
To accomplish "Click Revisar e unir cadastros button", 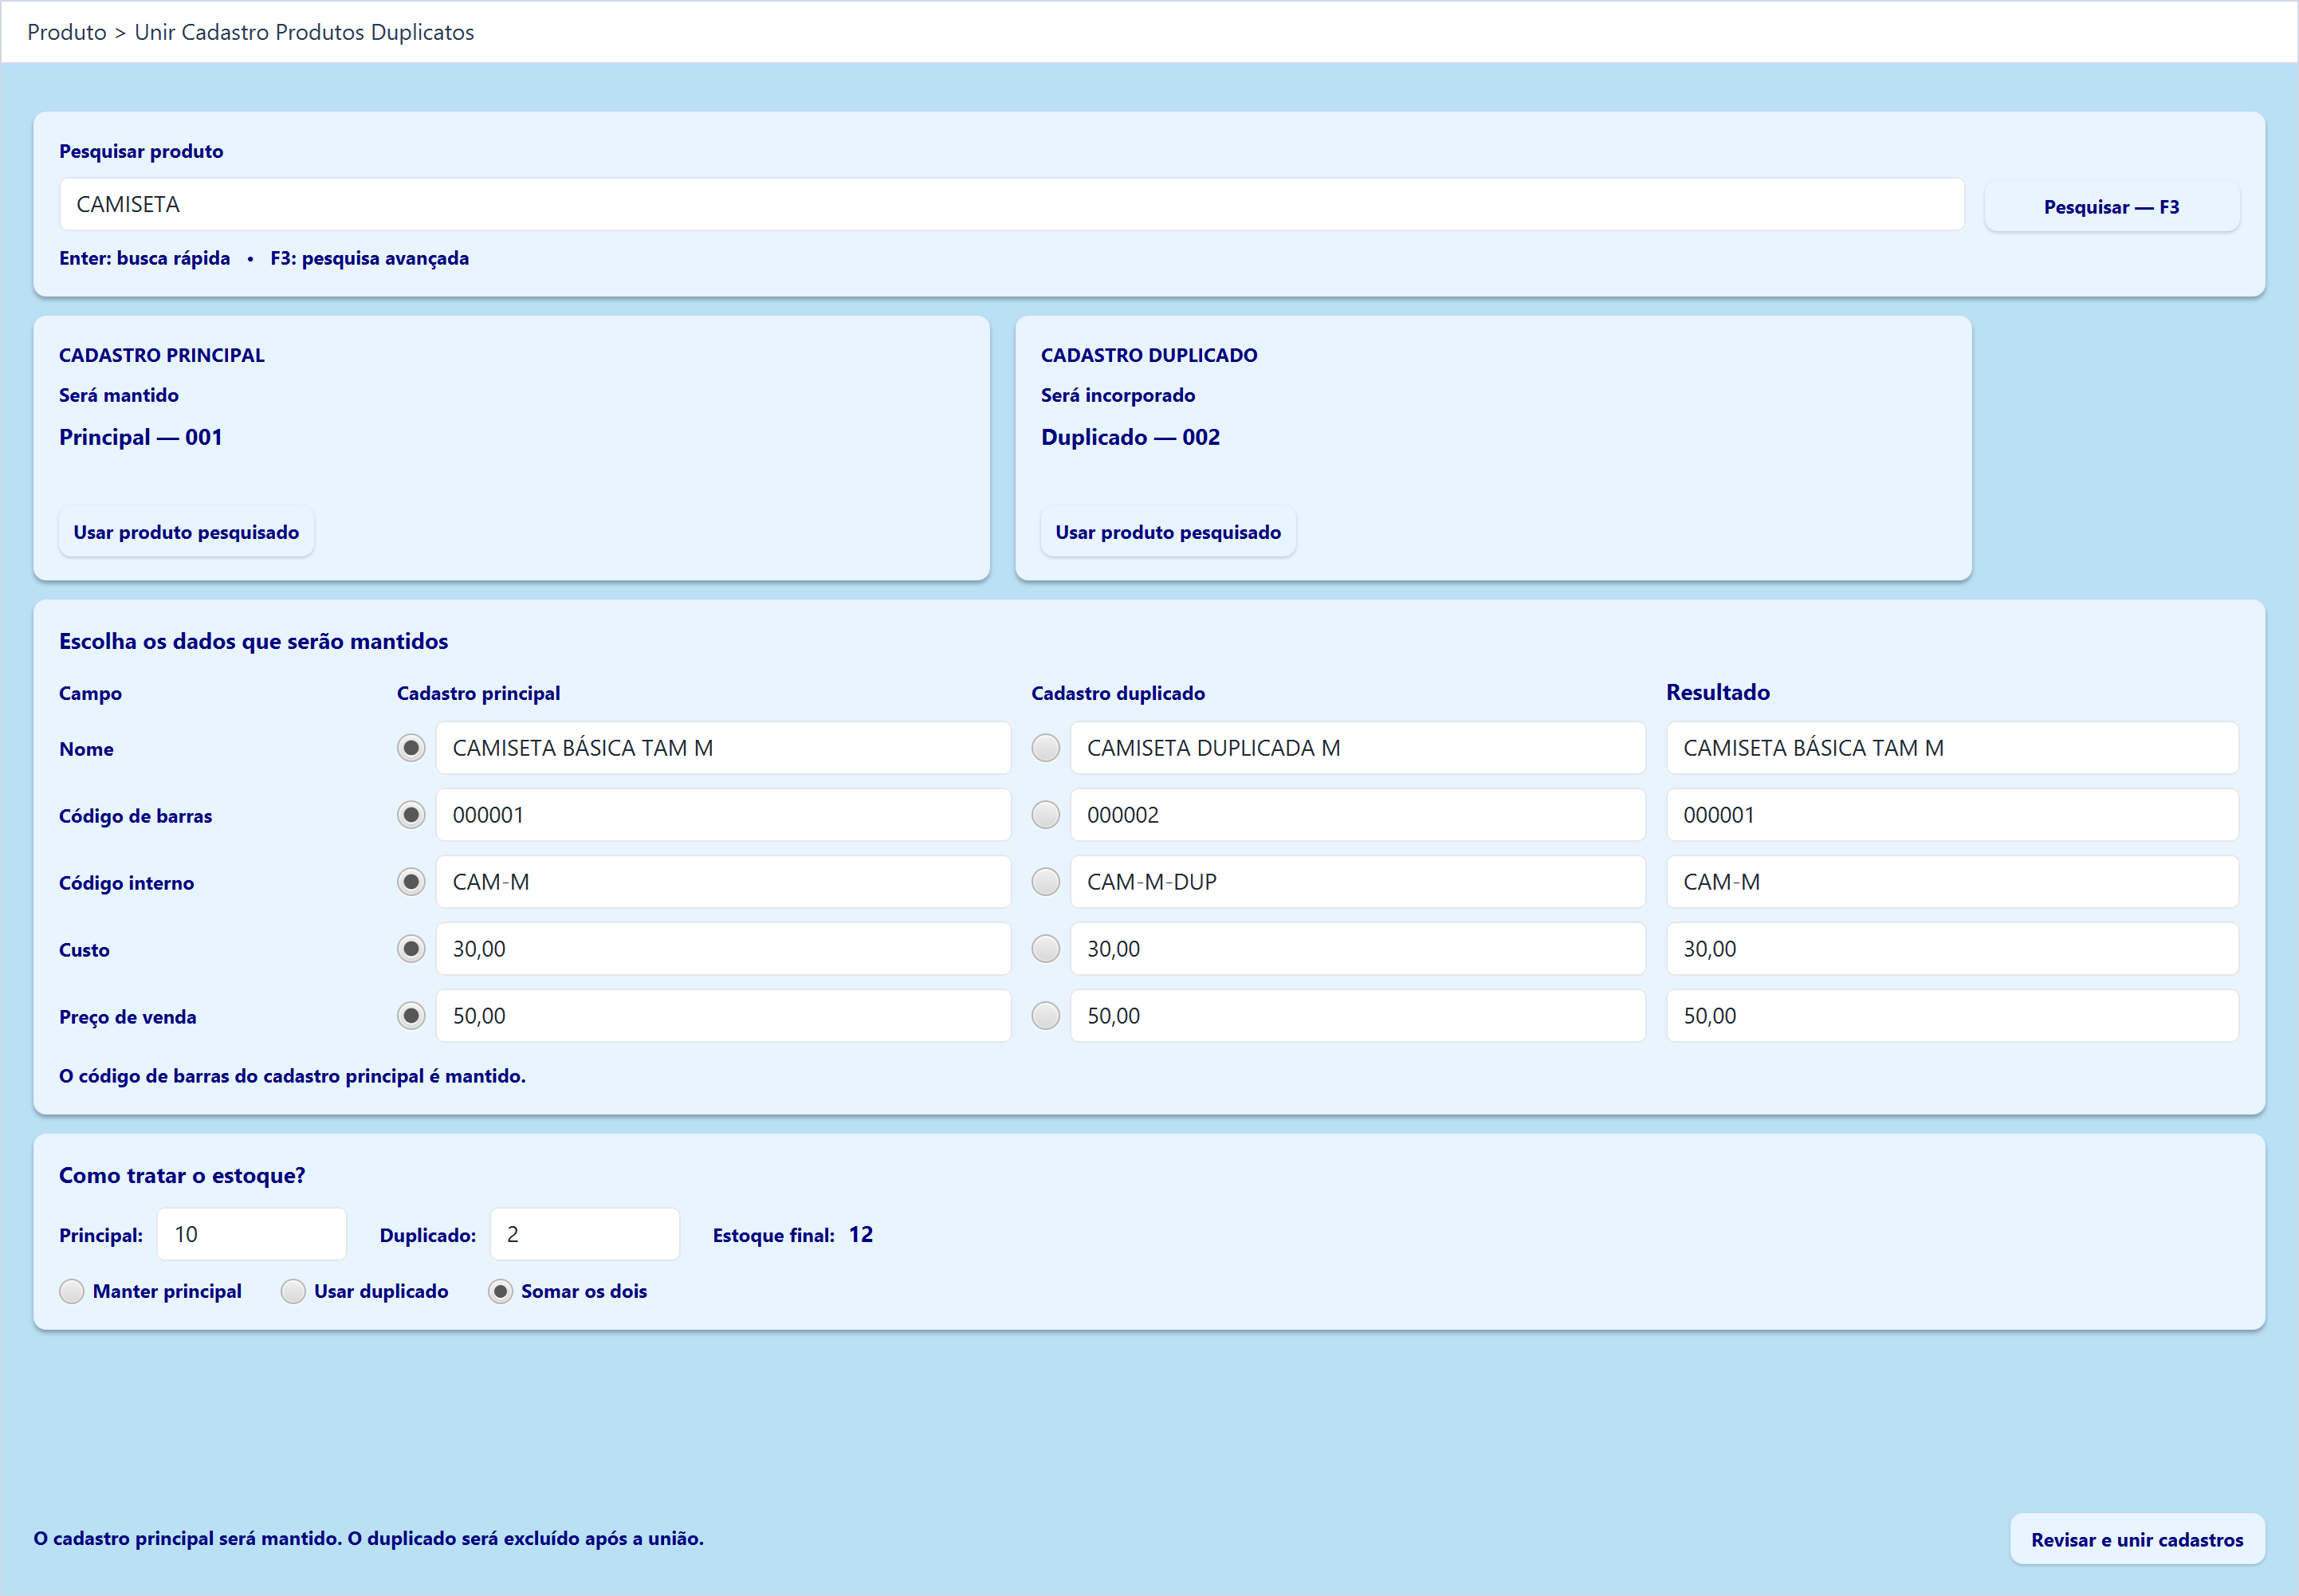I will click(2137, 1539).
